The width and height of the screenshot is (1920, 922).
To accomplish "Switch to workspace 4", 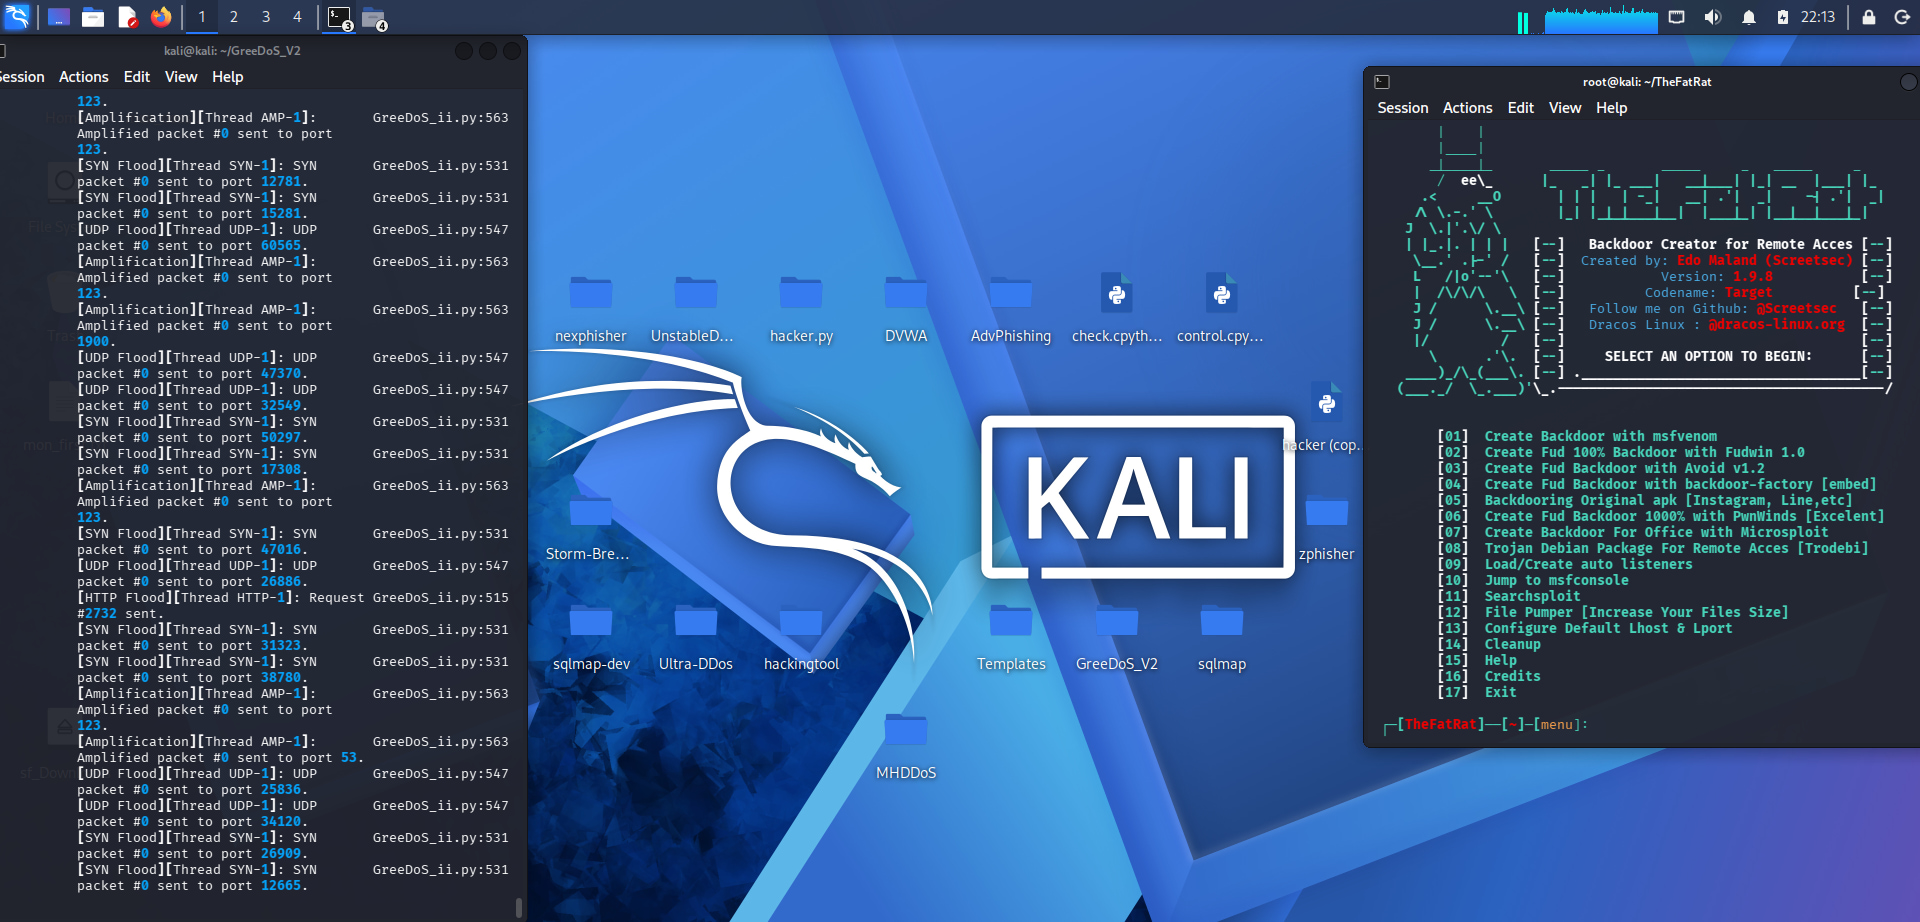I will 297,17.
